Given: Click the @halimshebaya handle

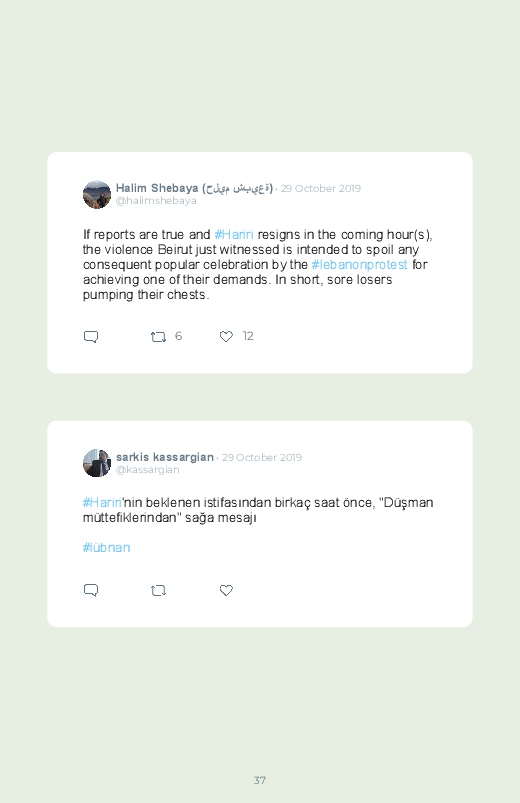Looking at the screenshot, I should [156, 201].
